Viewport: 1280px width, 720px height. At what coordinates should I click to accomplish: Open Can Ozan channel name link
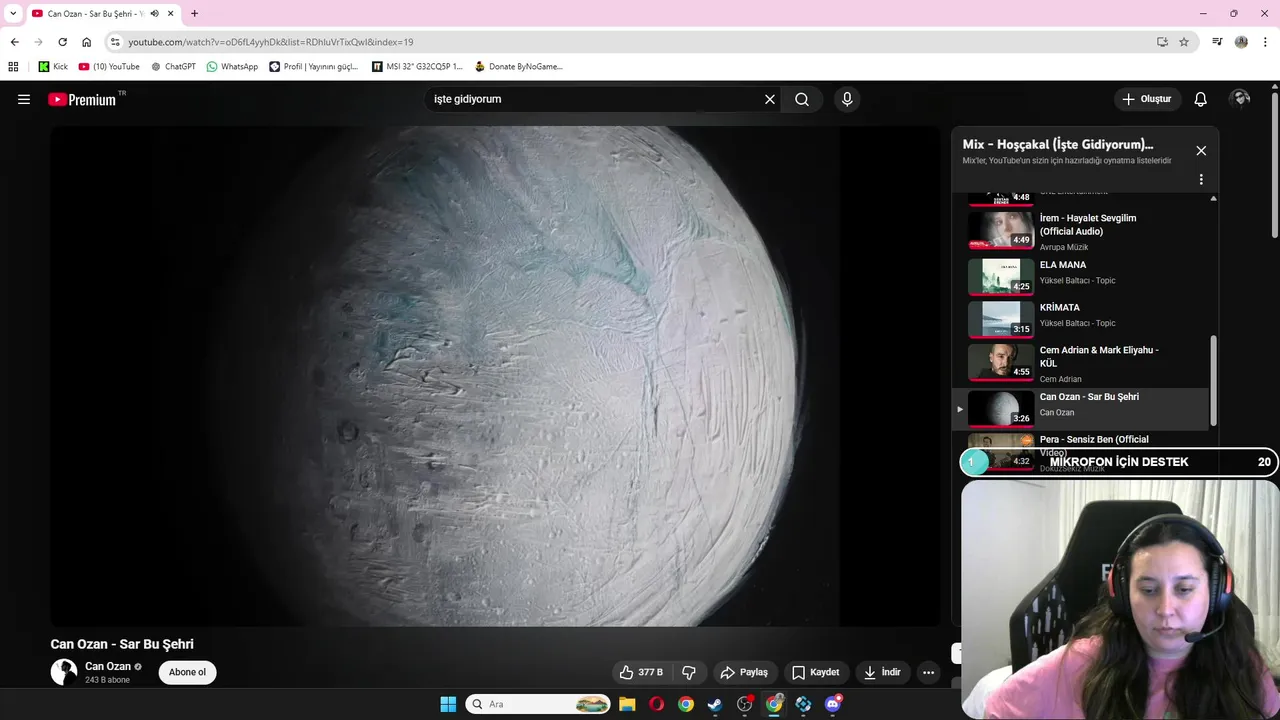click(108, 666)
